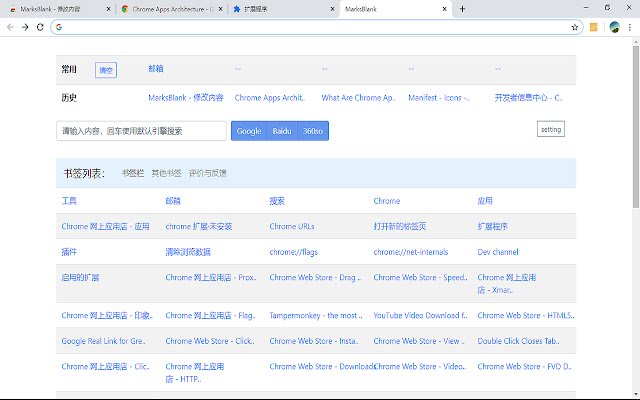640x400 pixels.
Task: Open the yellow extension icon in toolbar
Action: tap(593, 27)
